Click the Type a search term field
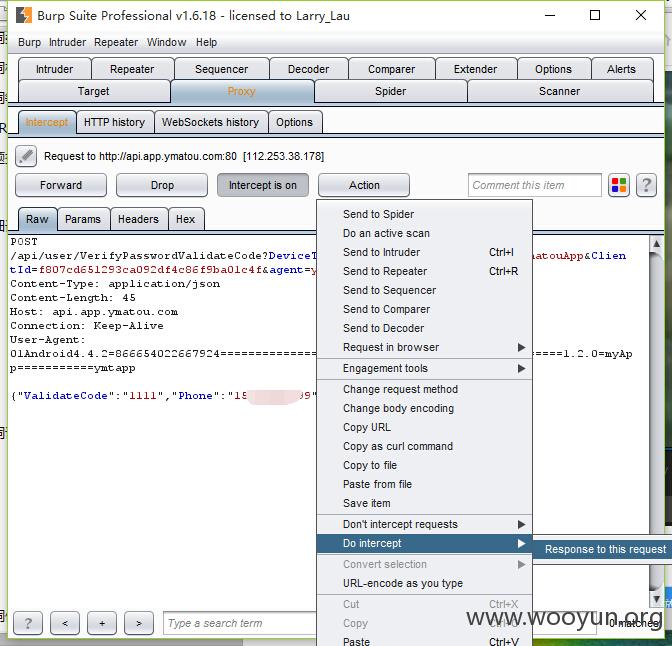Image resolution: width=672 pixels, height=646 pixels. 240,623
